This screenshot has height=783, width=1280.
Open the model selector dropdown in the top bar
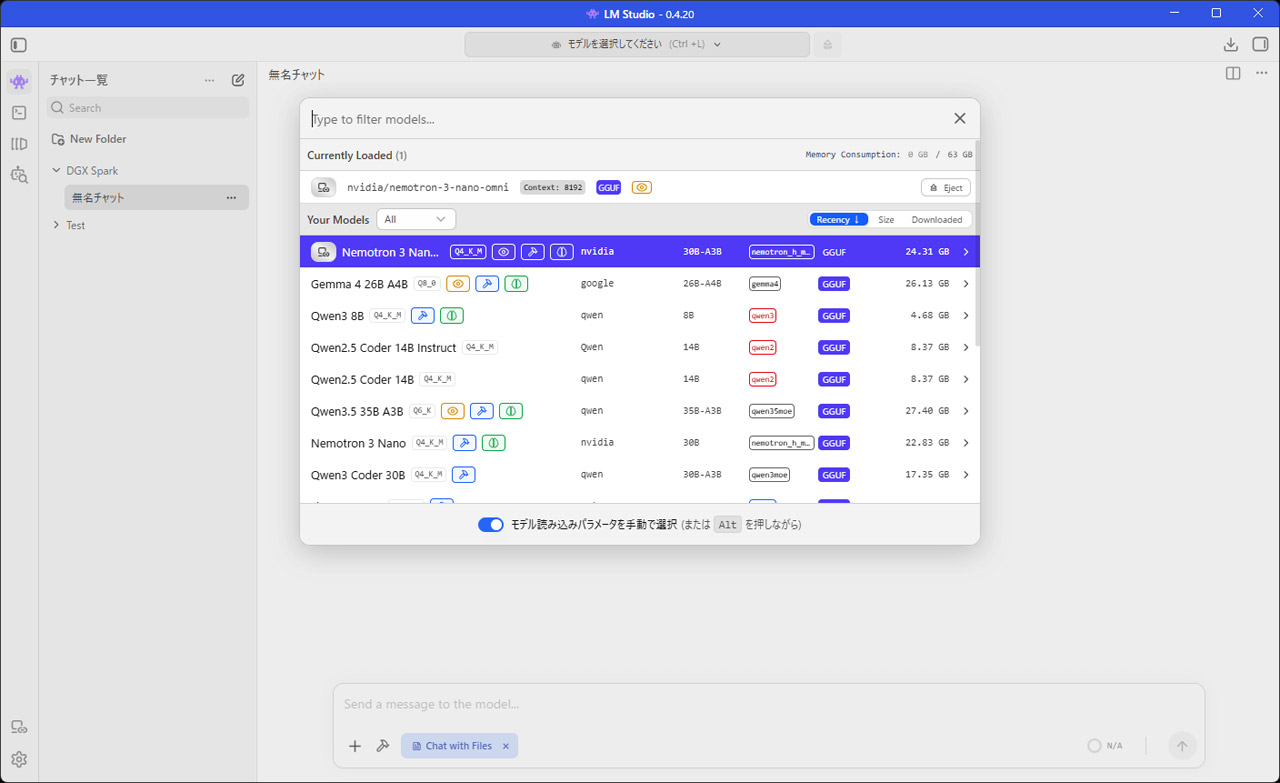[x=637, y=45]
